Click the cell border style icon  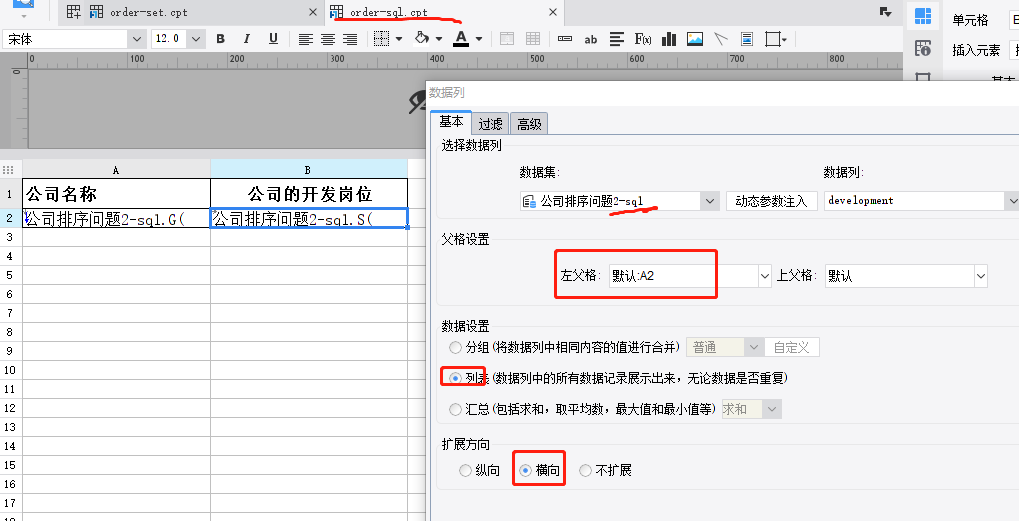pyautogui.click(x=381, y=39)
